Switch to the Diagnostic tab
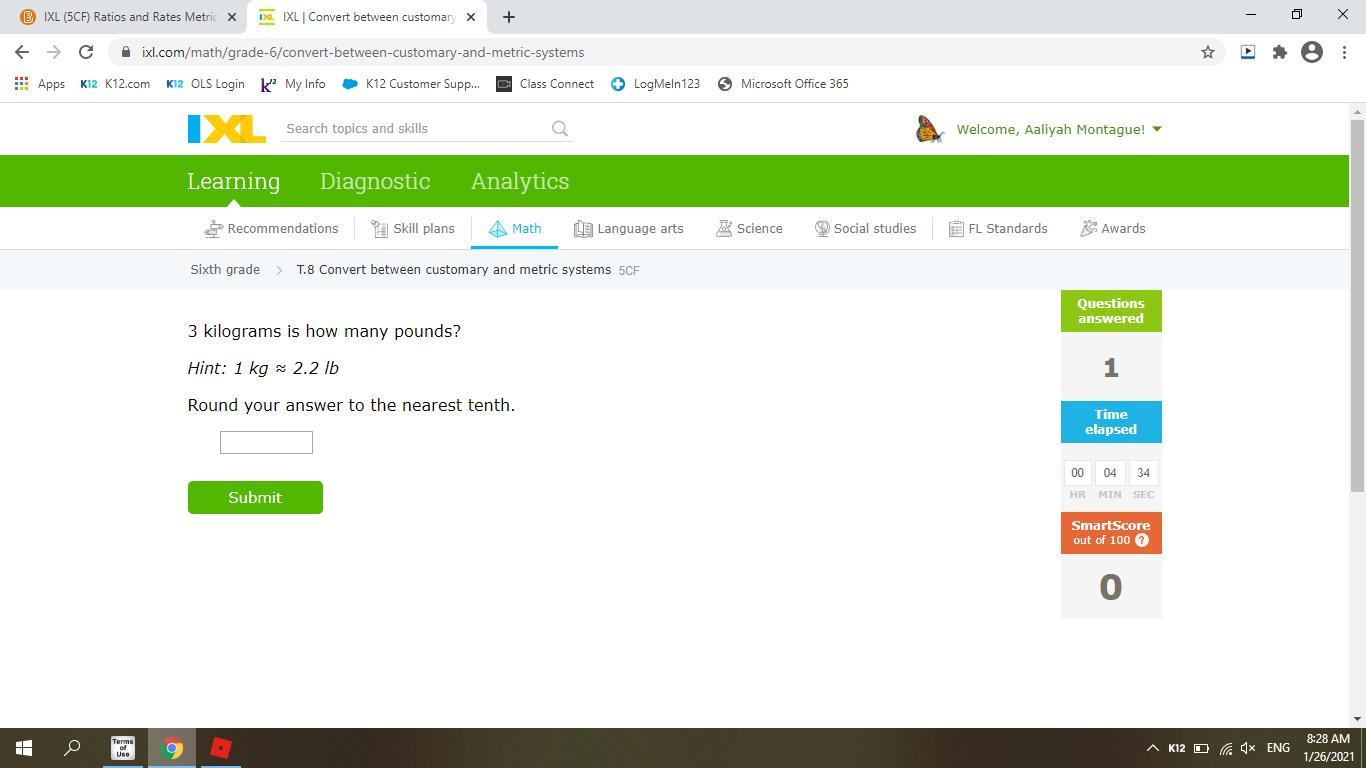The width and height of the screenshot is (1366, 768). (x=375, y=181)
